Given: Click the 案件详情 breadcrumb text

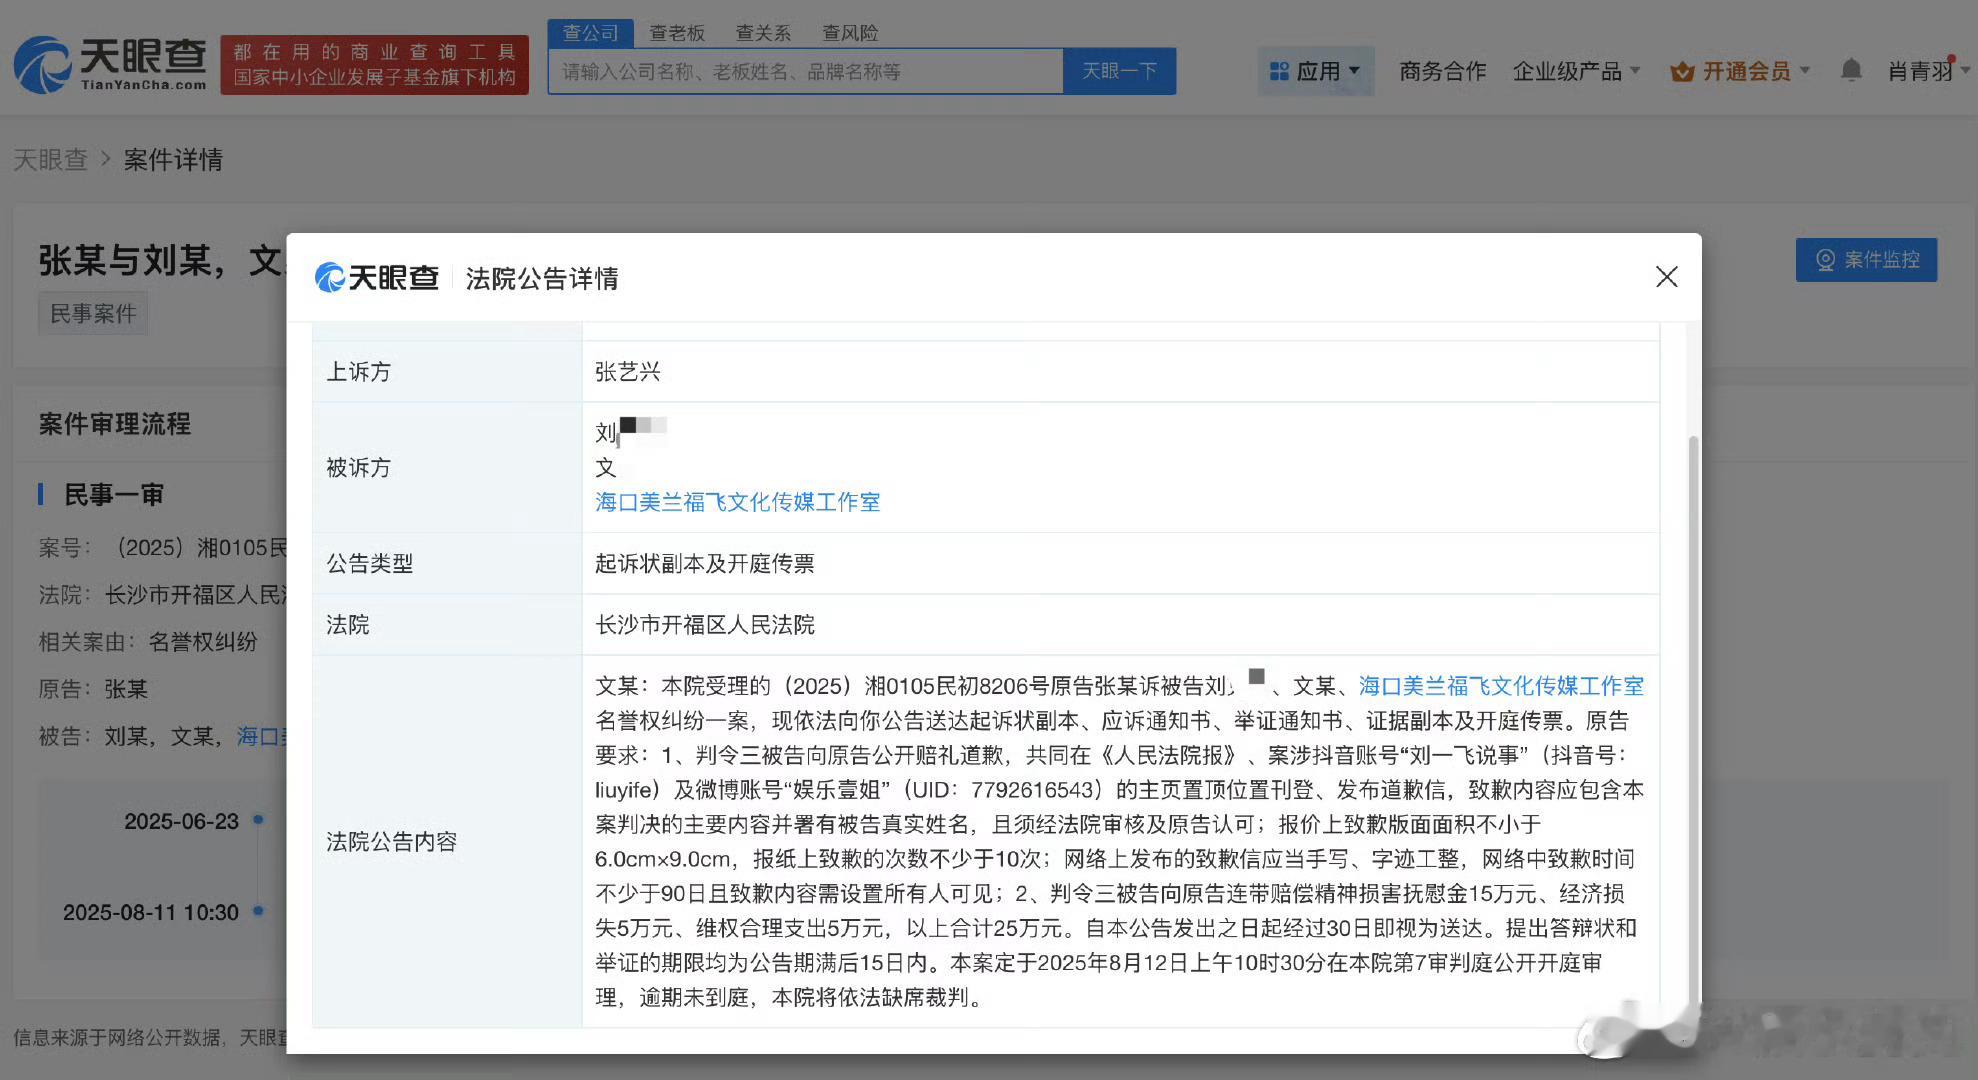Looking at the screenshot, I should (173, 160).
